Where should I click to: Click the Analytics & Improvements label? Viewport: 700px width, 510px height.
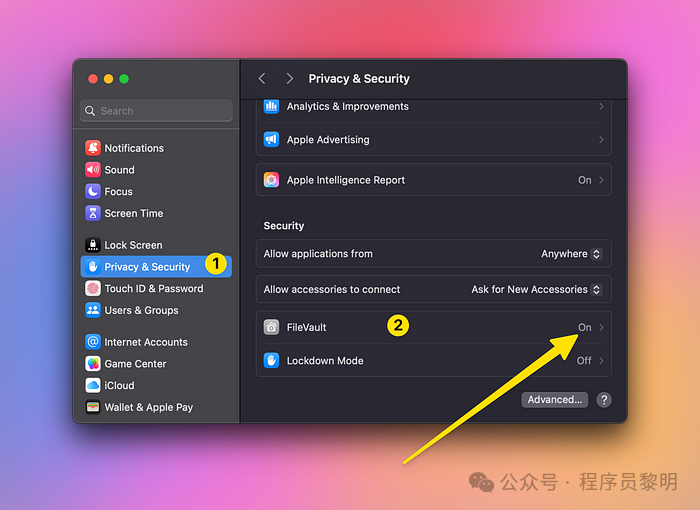pos(347,106)
